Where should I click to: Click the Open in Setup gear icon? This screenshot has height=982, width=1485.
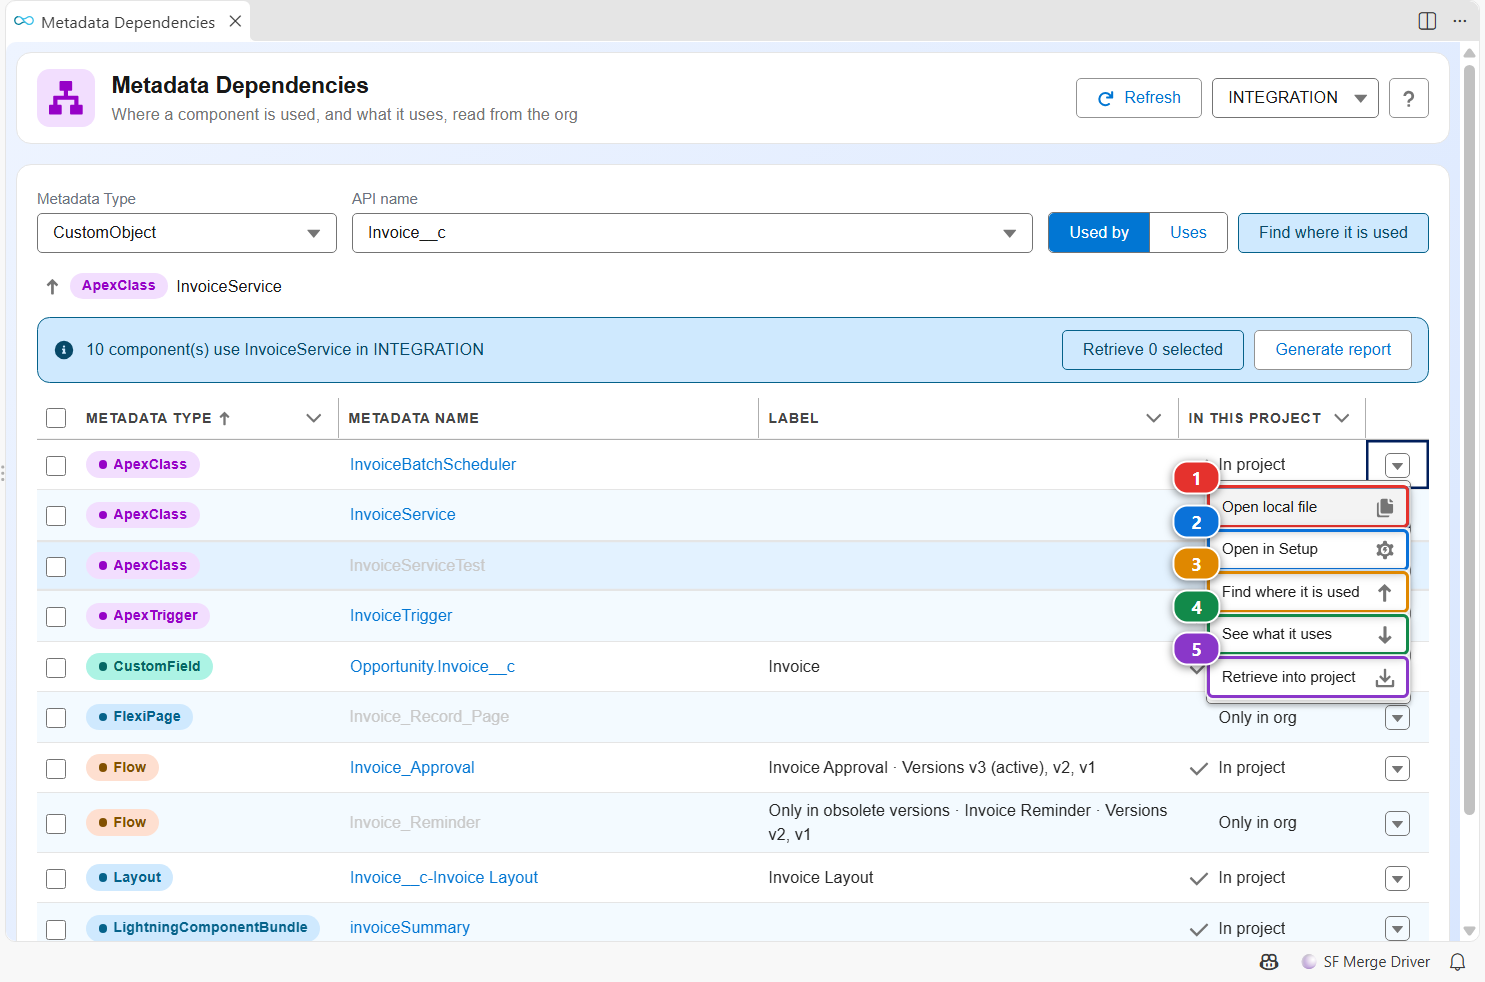pos(1385,550)
